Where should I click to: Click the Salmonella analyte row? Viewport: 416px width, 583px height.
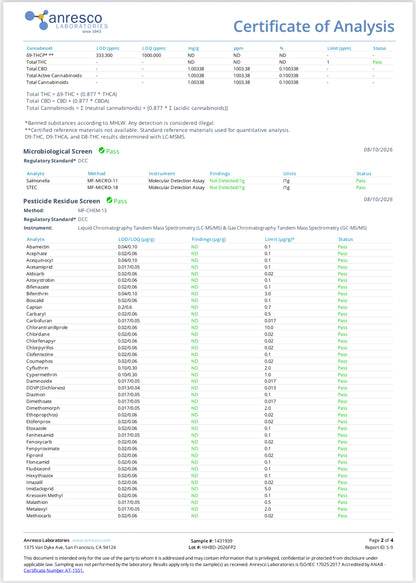pos(208,181)
